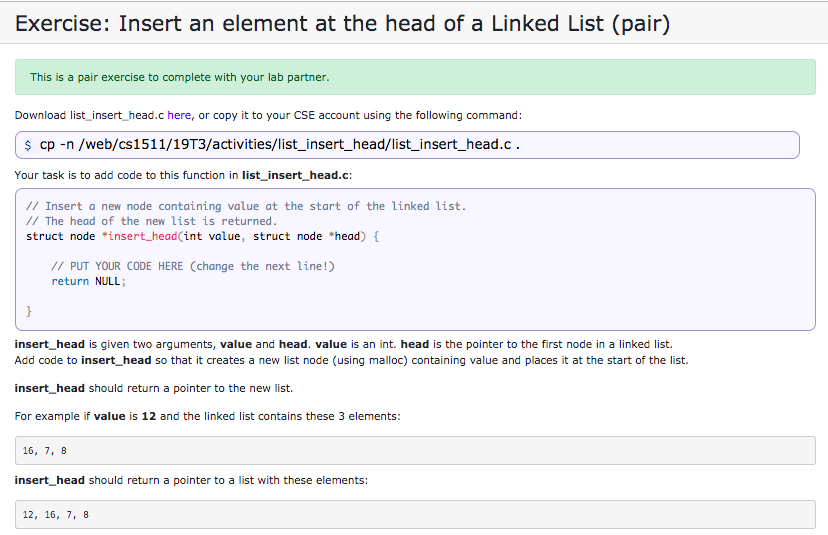Click the cp command text box
828x535 pixels.
(x=407, y=145)
